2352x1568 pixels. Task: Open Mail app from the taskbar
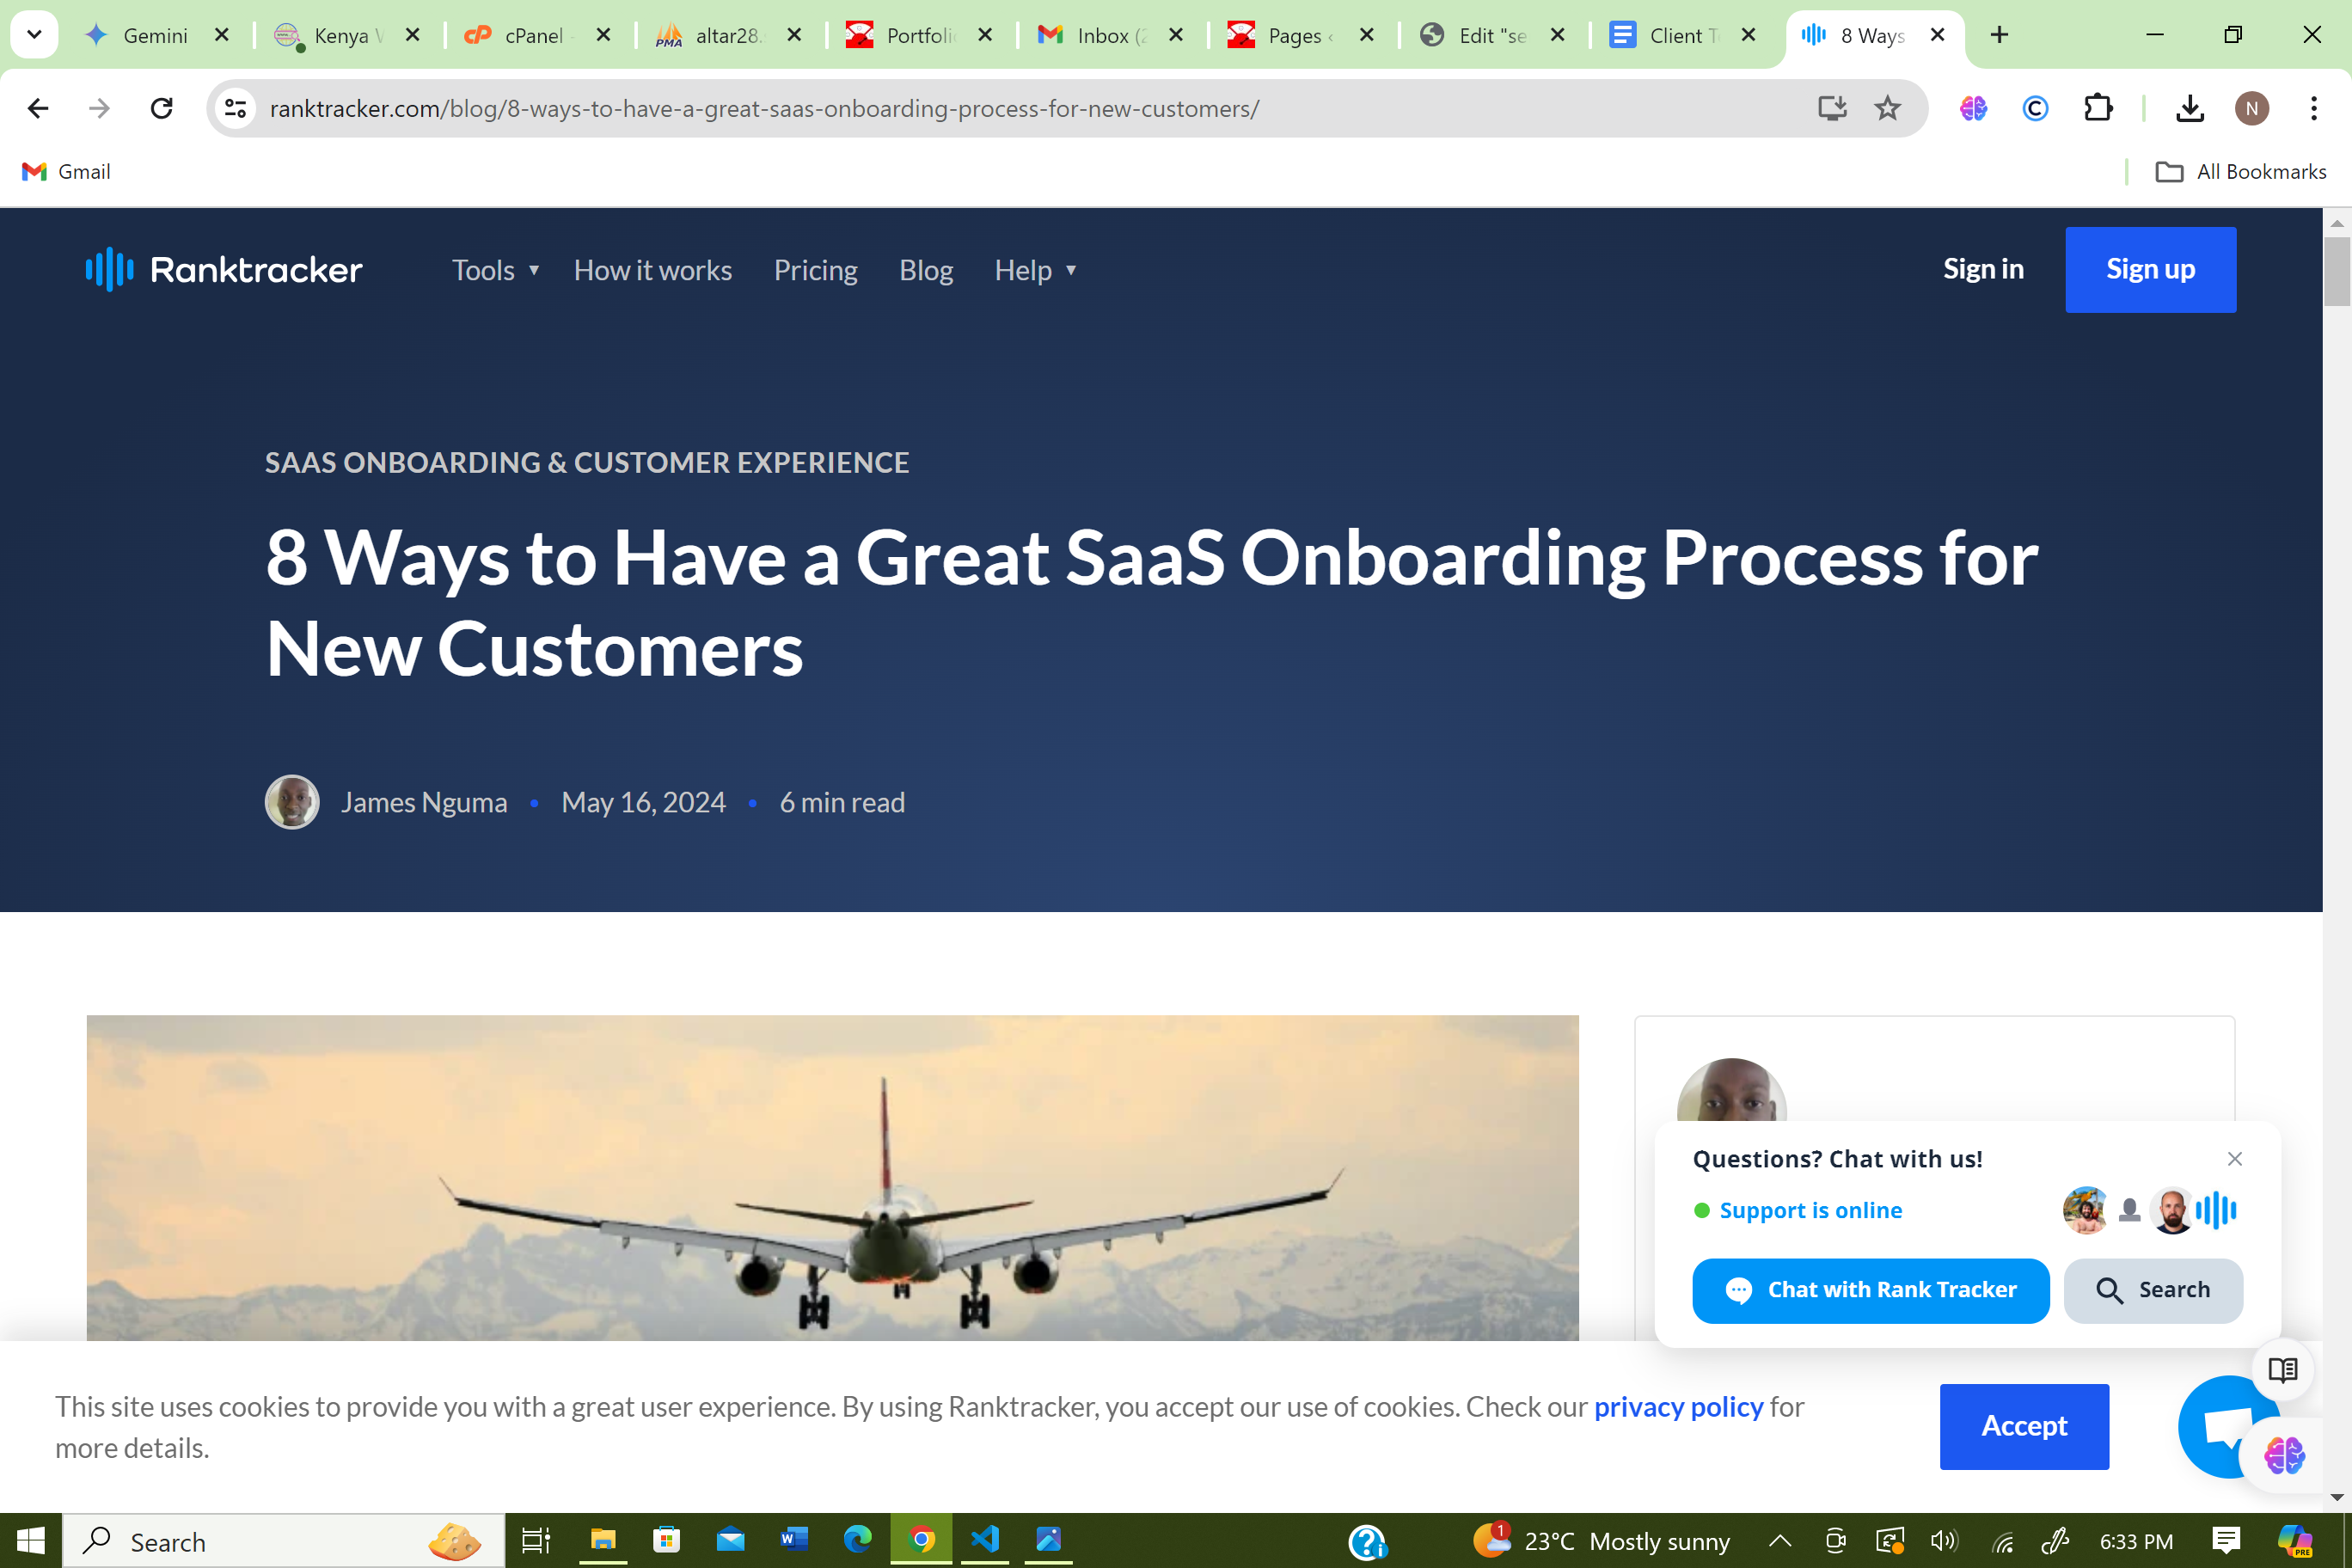point(731,1541)
